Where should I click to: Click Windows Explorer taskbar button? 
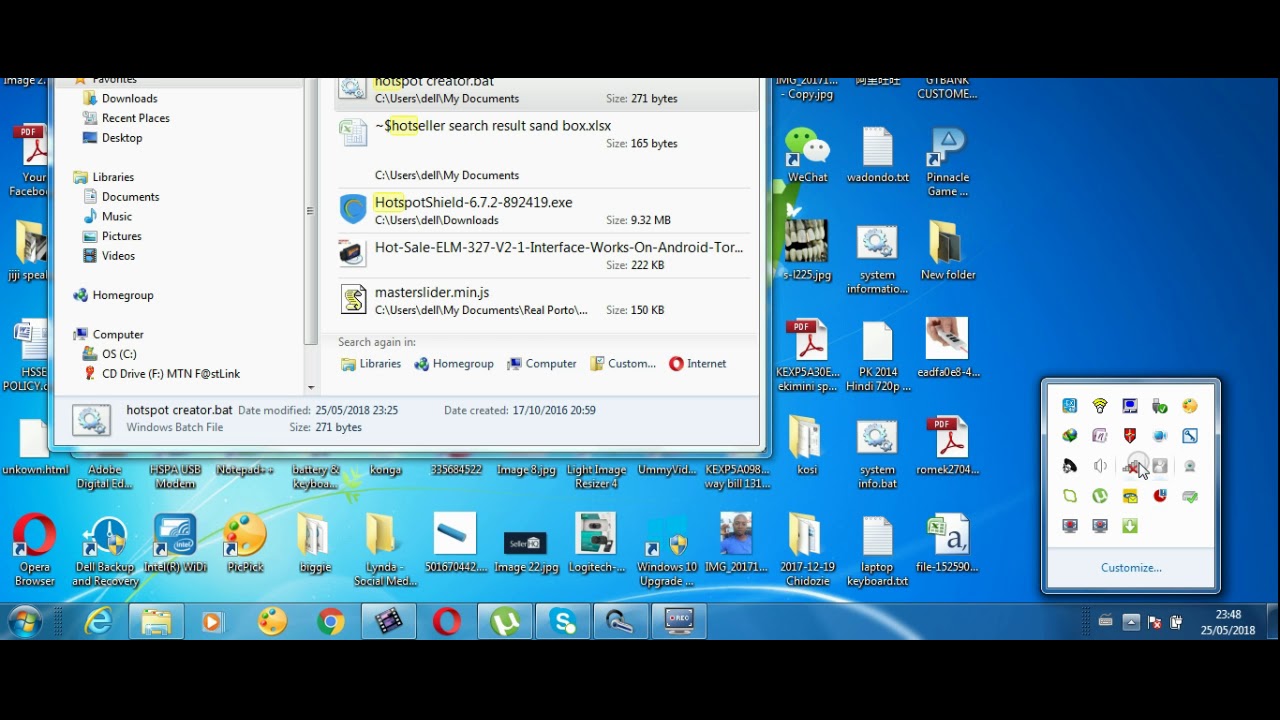tap(156, 622)
